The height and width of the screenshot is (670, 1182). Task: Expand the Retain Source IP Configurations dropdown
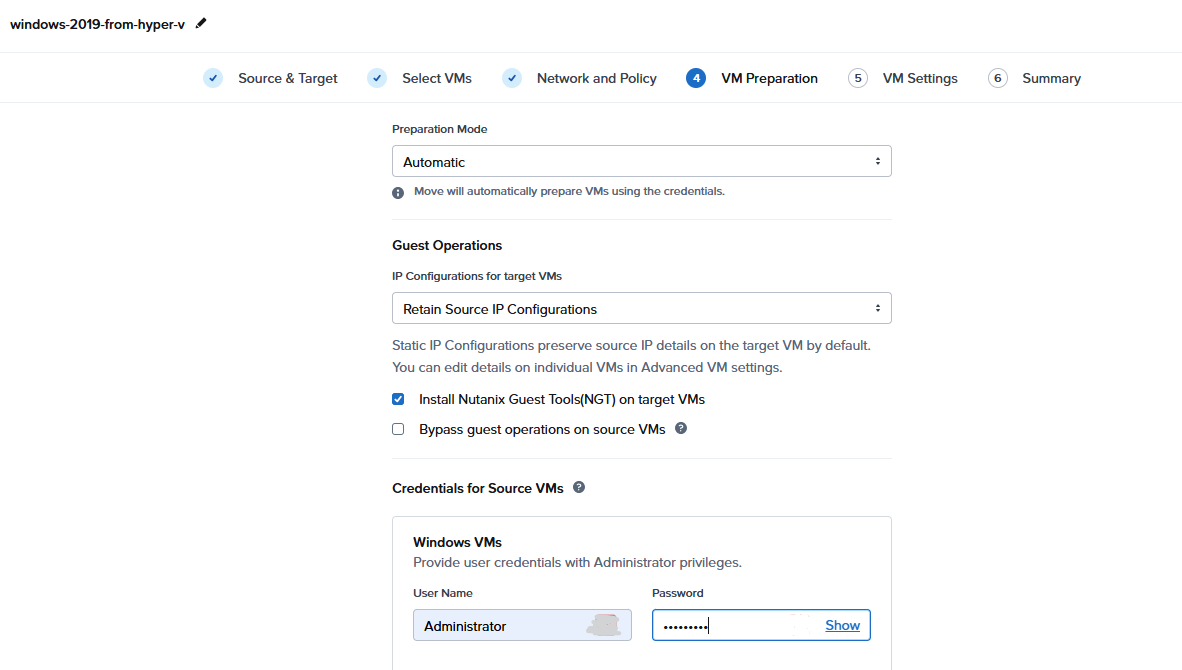[x=641, y=309]
